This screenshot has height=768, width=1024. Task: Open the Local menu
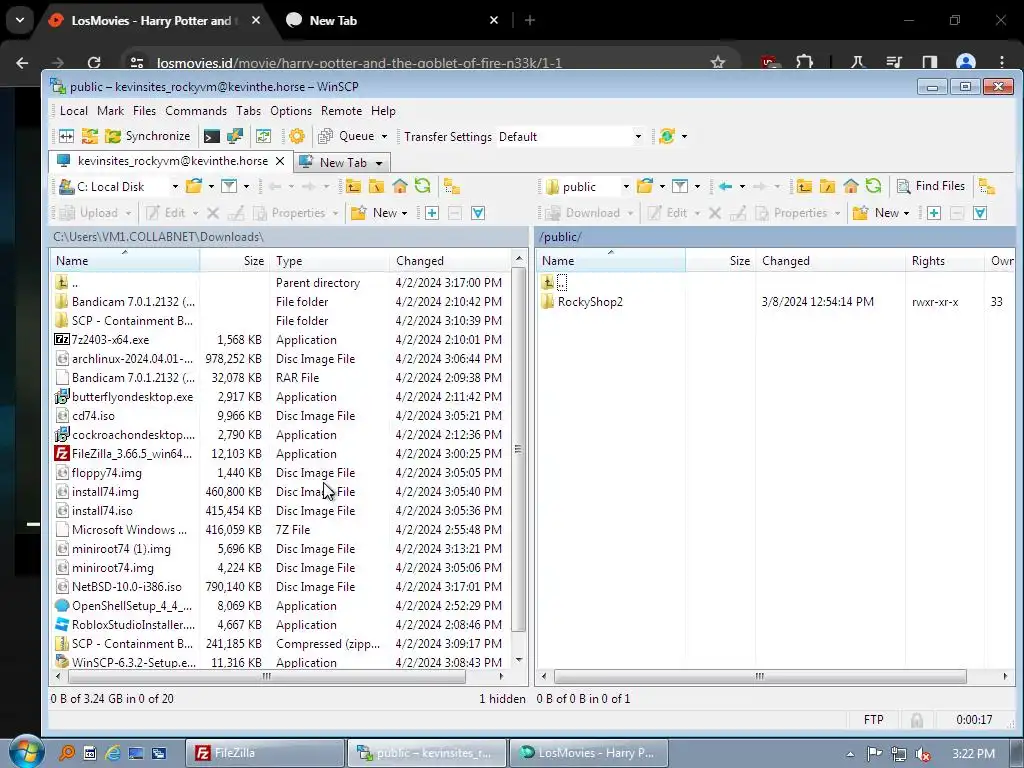pyautogui.click(x=73, y=111)
